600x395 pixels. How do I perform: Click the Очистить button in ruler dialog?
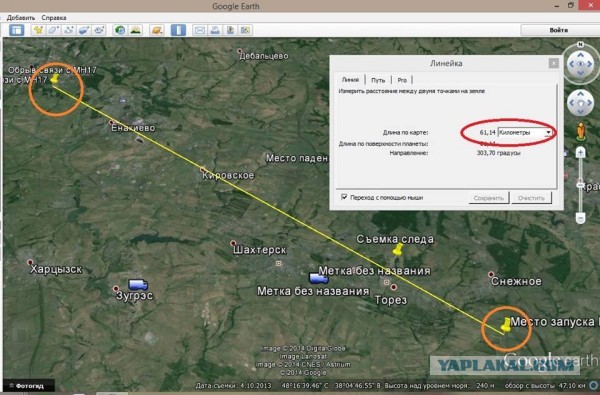[531, 198]
